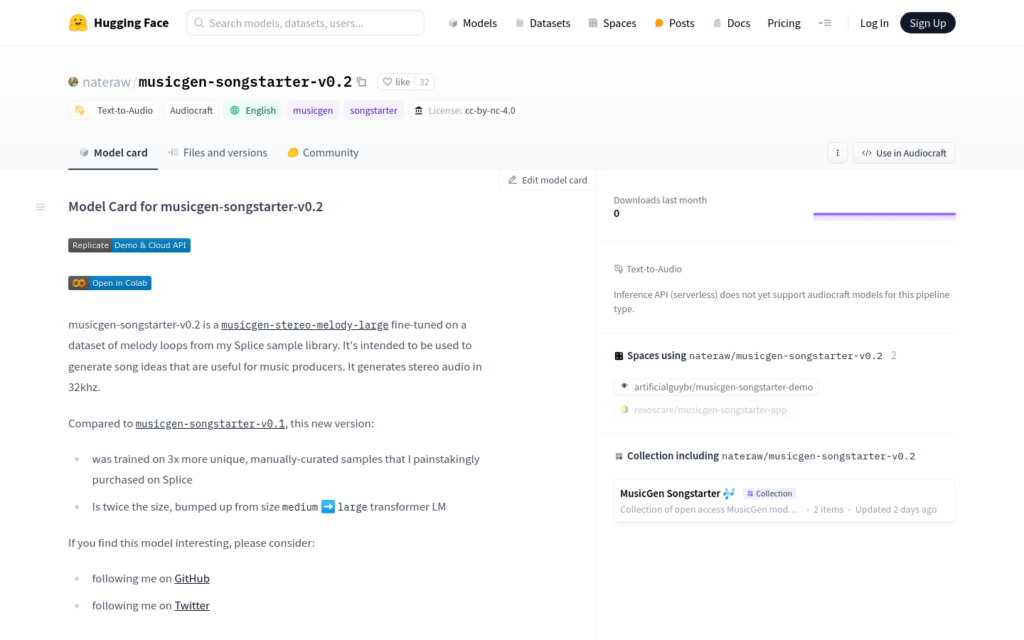Viewport: 1024px width, 640px height.
Task: Click the Open in Colab badge
Action: (110, 283)
